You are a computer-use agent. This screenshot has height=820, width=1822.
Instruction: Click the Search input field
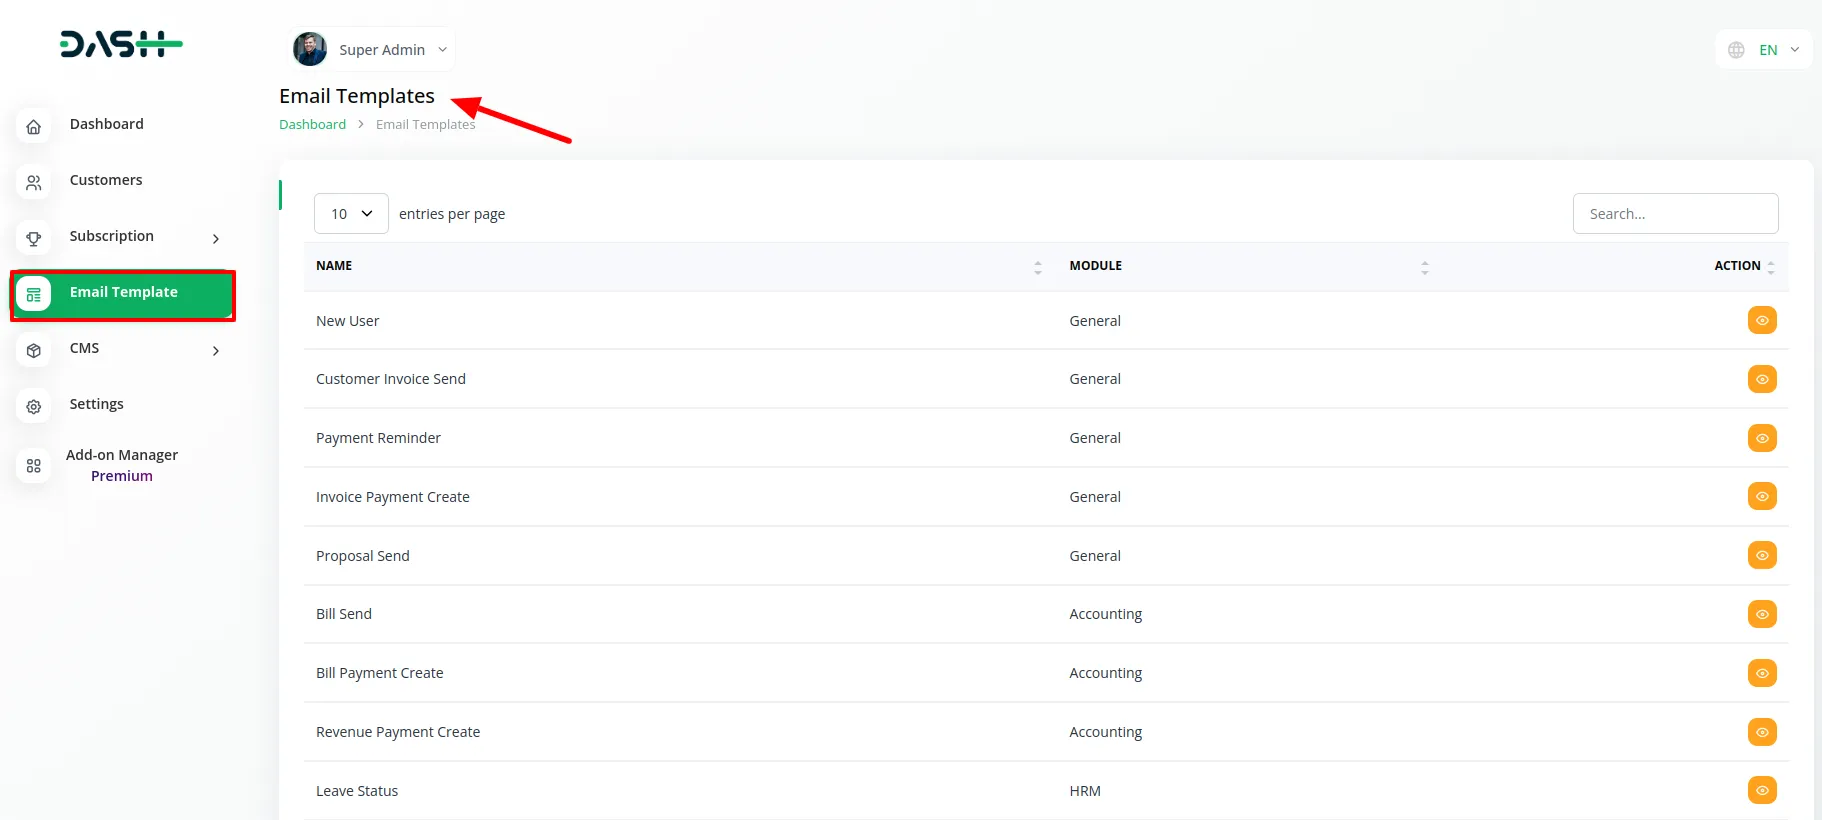click(x=1675, y=214)
